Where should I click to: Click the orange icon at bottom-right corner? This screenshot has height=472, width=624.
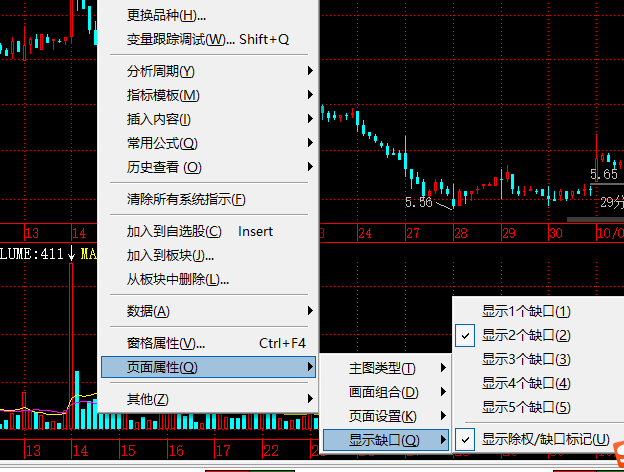pyautogui.click(x=618, y=454)
